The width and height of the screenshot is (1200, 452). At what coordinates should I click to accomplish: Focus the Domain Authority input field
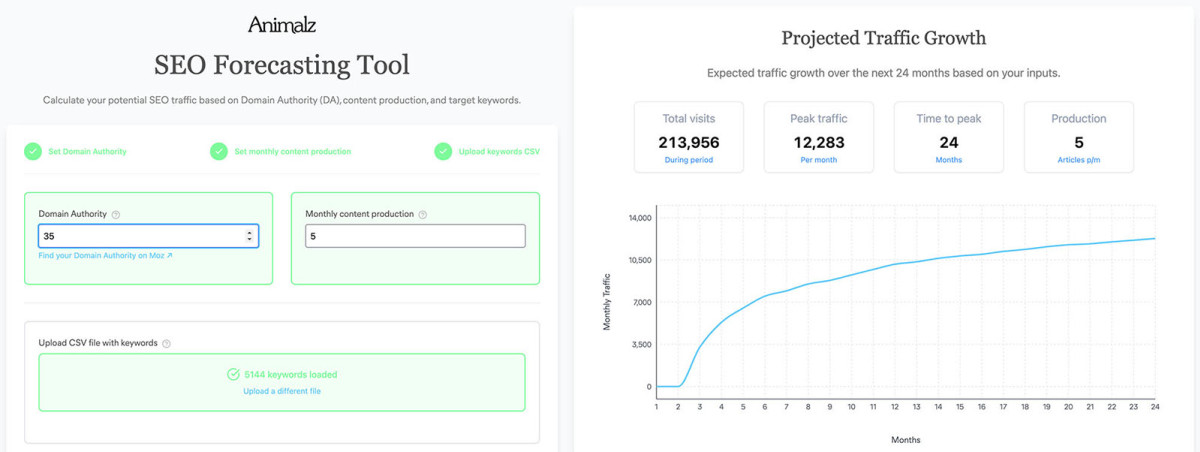(140, 236)
